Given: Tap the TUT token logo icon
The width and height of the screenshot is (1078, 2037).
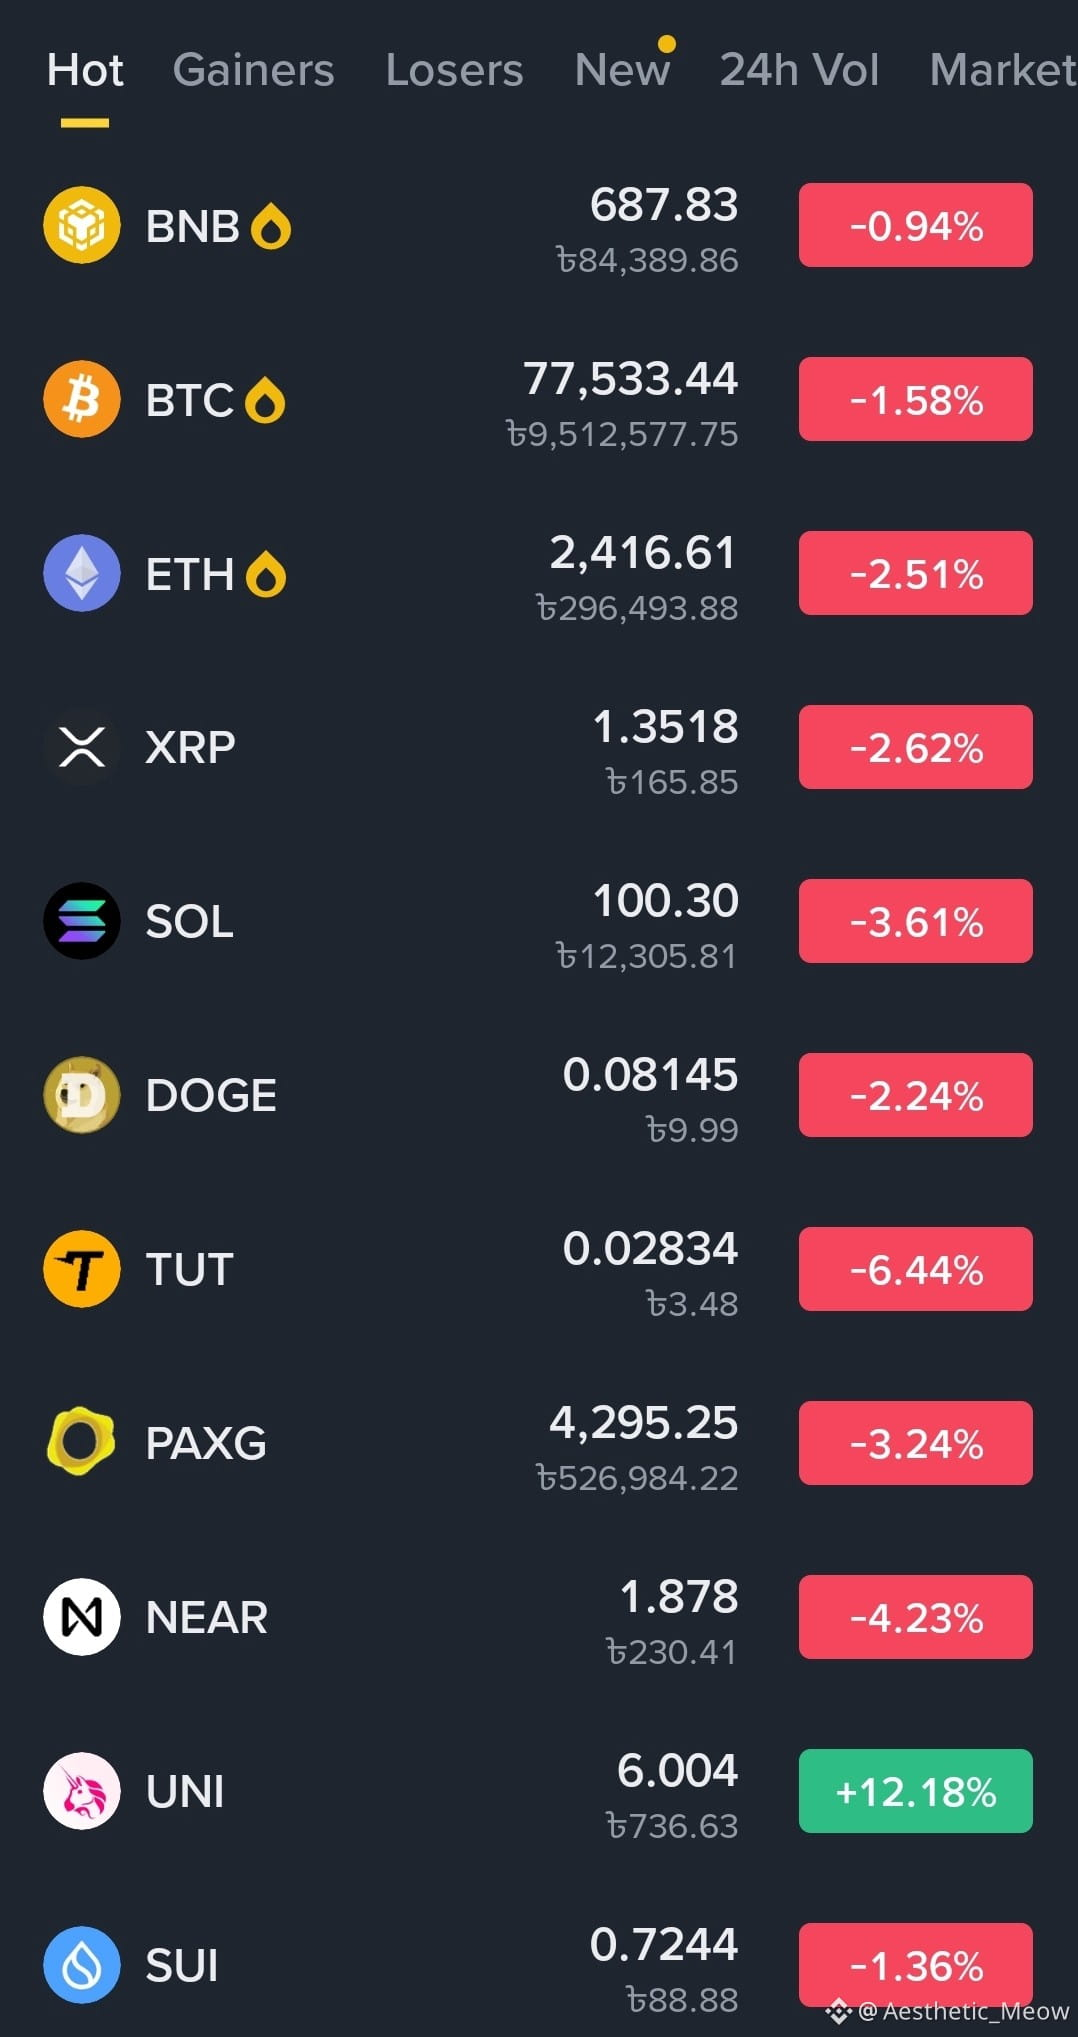Looking at the screenshot, I should [82, 1269].
